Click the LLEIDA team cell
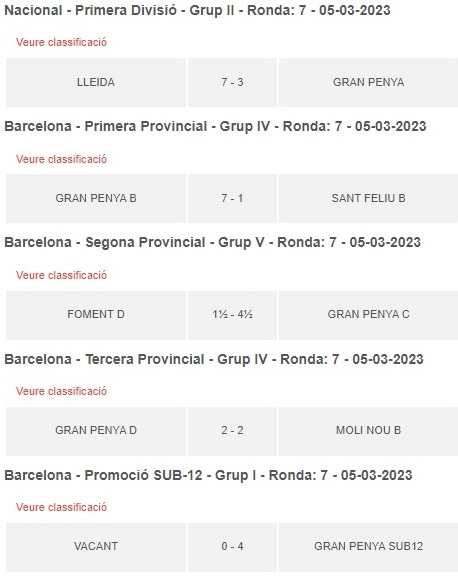Screen dimensions: 458x579 [x=96, y=82]
